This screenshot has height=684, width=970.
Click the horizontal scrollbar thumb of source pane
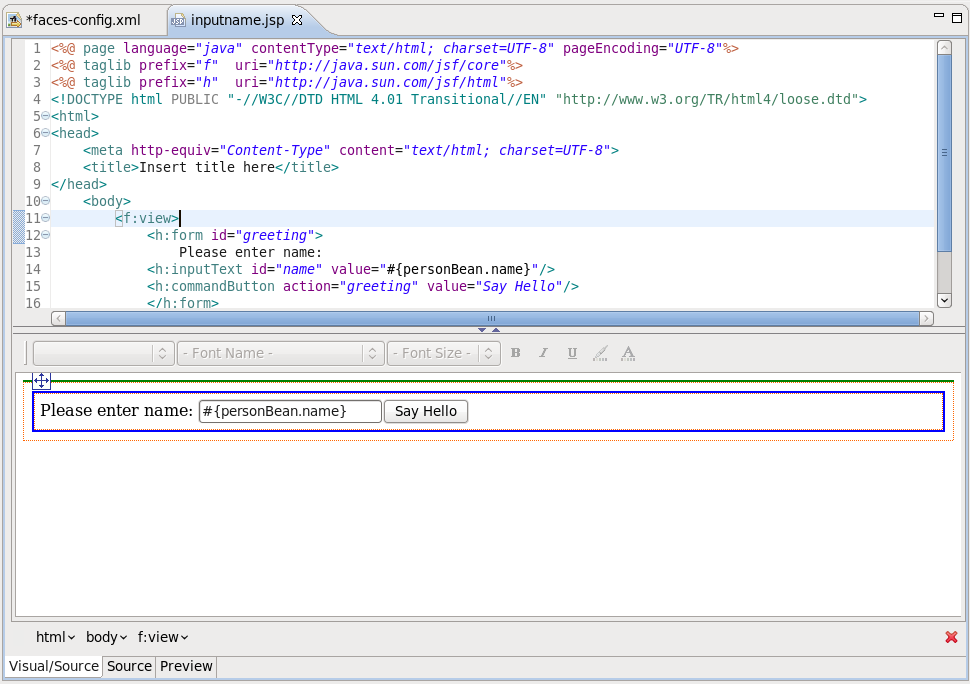[492, 318]
